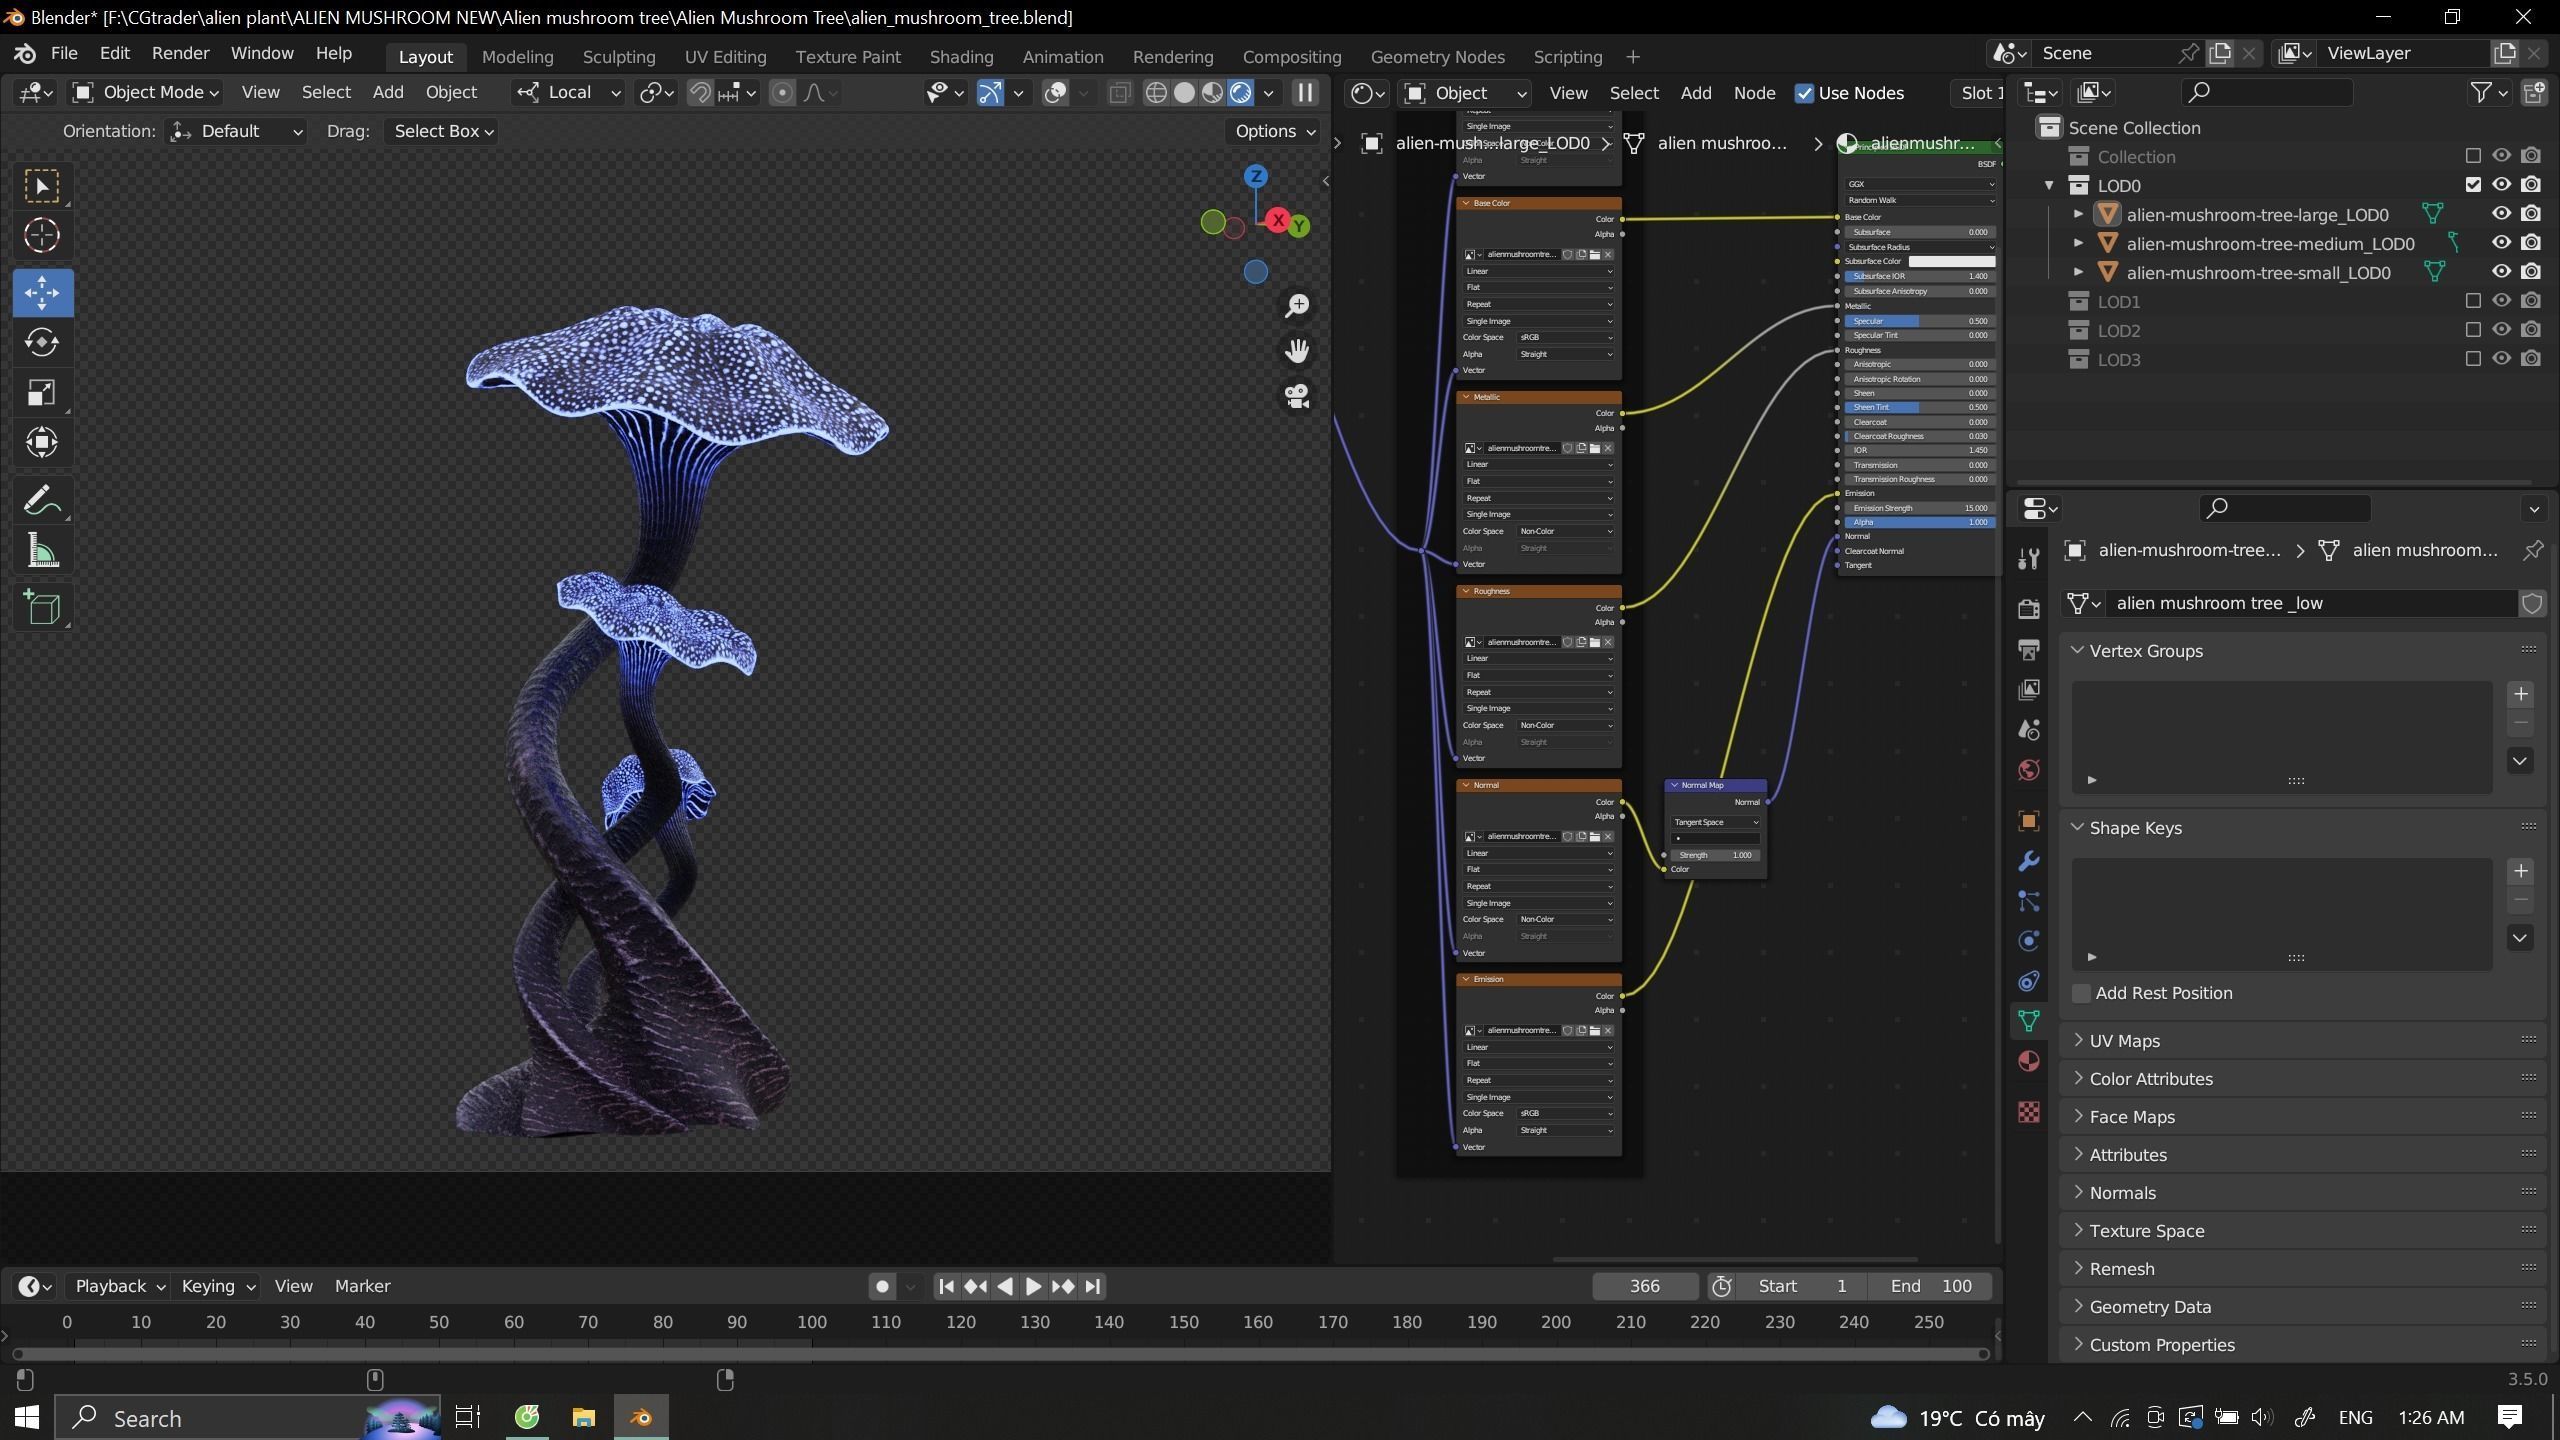Select the Select Box tool in viewport toolbar

[x=42, y=186]
